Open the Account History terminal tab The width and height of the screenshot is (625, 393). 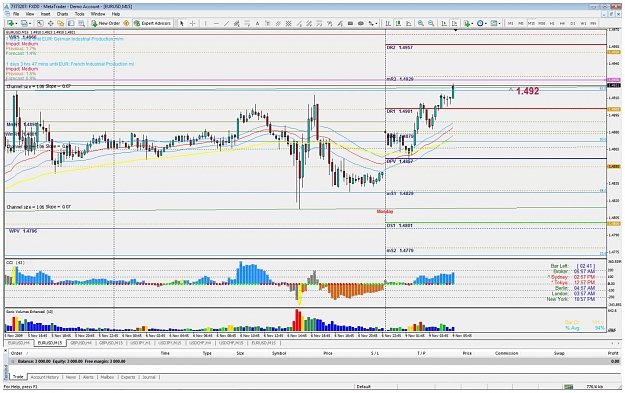click(x=45, y=377)
